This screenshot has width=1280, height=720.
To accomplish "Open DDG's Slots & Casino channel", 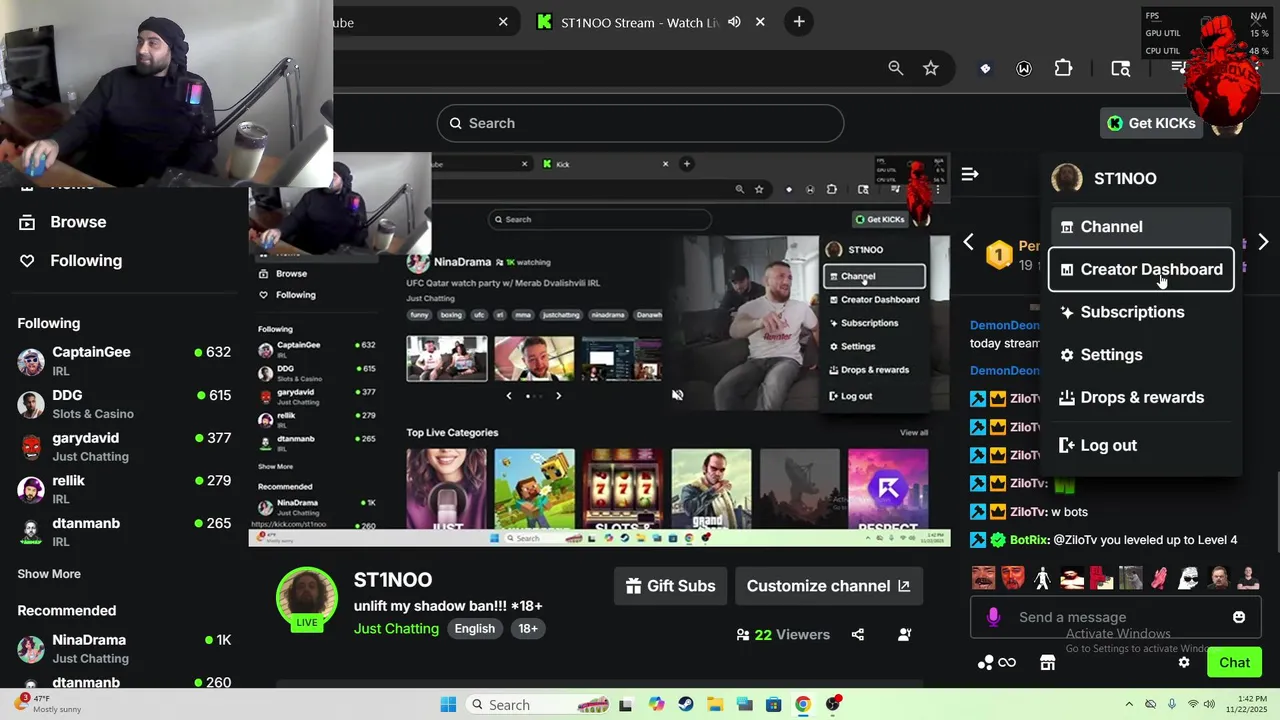I will 124,404.
